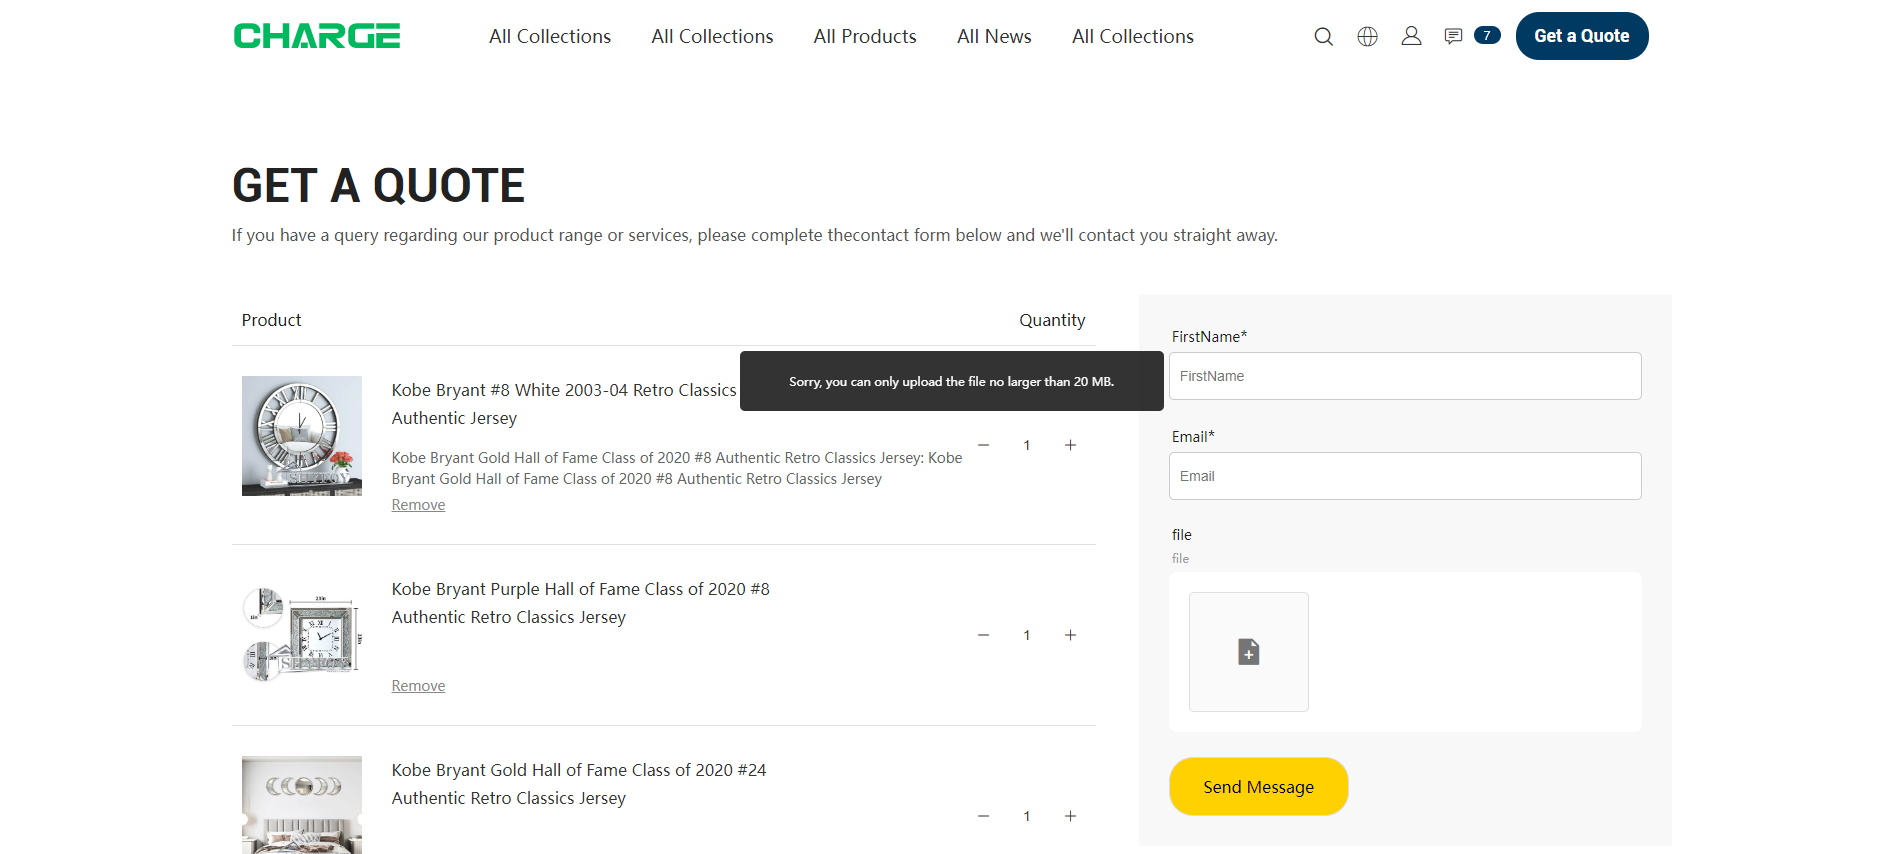Image resolution: width=1903 pixels, height=854 pixels.
Task: Increase quantity for Purple Hall of Fame jersey
Action: point(1070,635)
